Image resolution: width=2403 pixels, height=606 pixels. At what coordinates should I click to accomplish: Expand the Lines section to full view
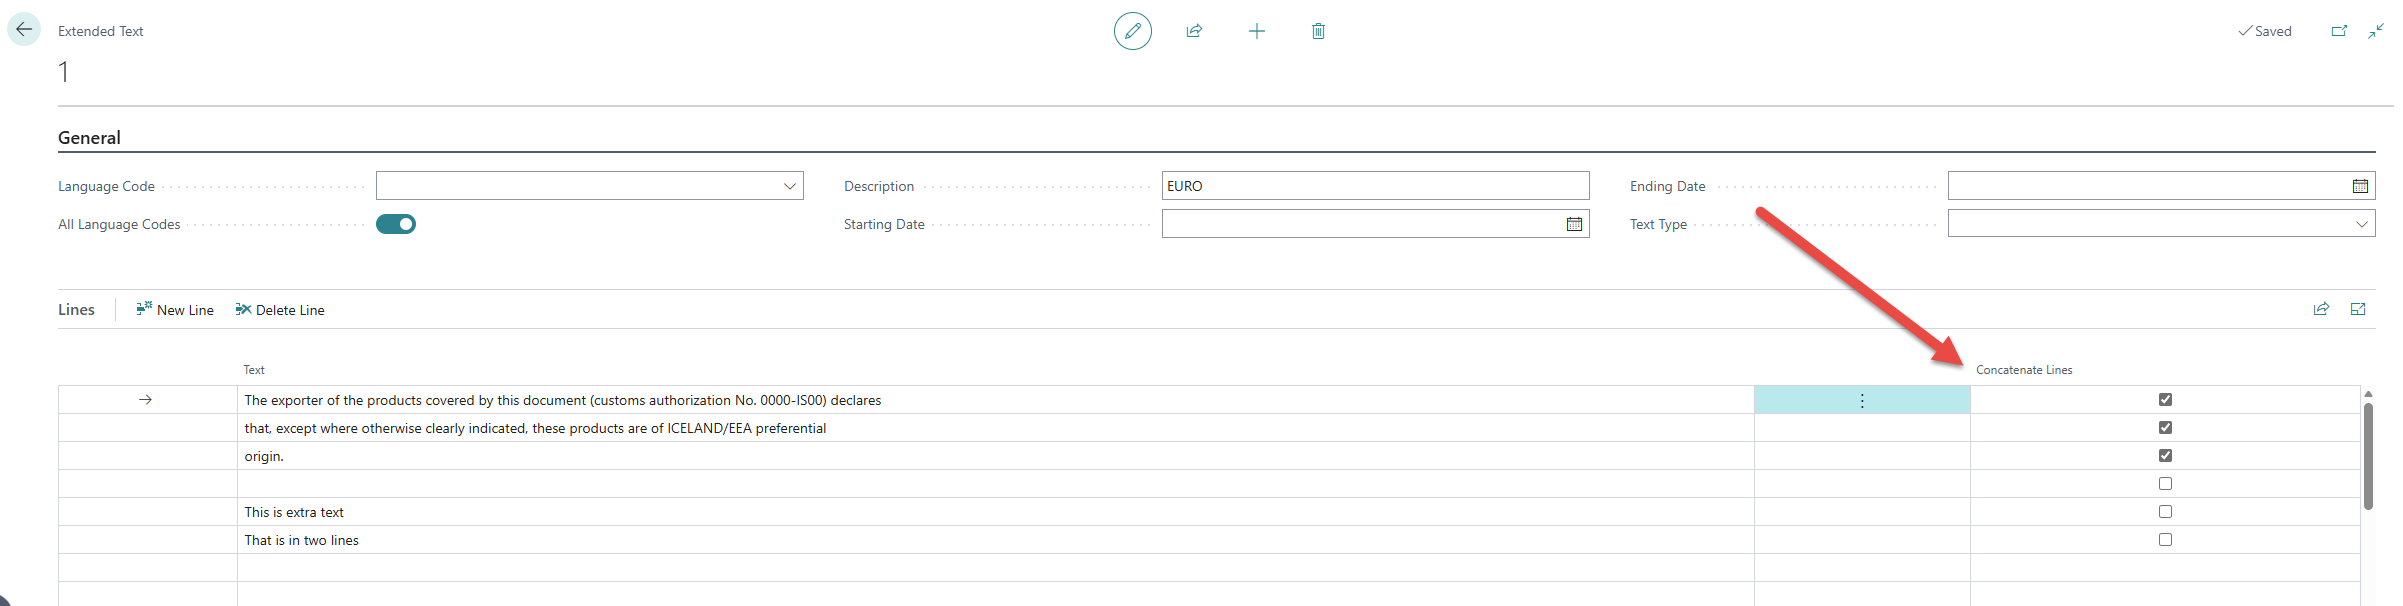[x=2358, y=309]
